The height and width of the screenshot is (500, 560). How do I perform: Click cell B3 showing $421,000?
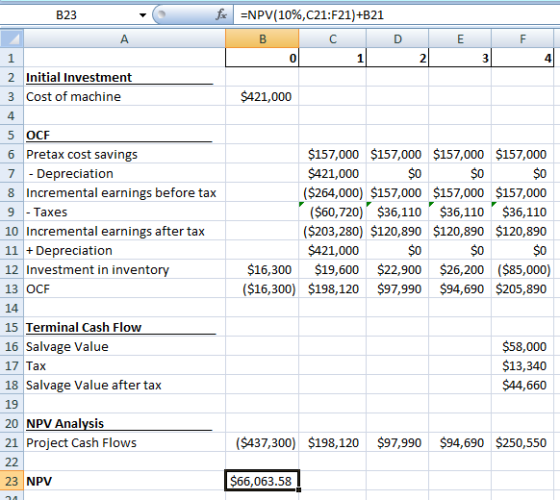click(262, 96)
